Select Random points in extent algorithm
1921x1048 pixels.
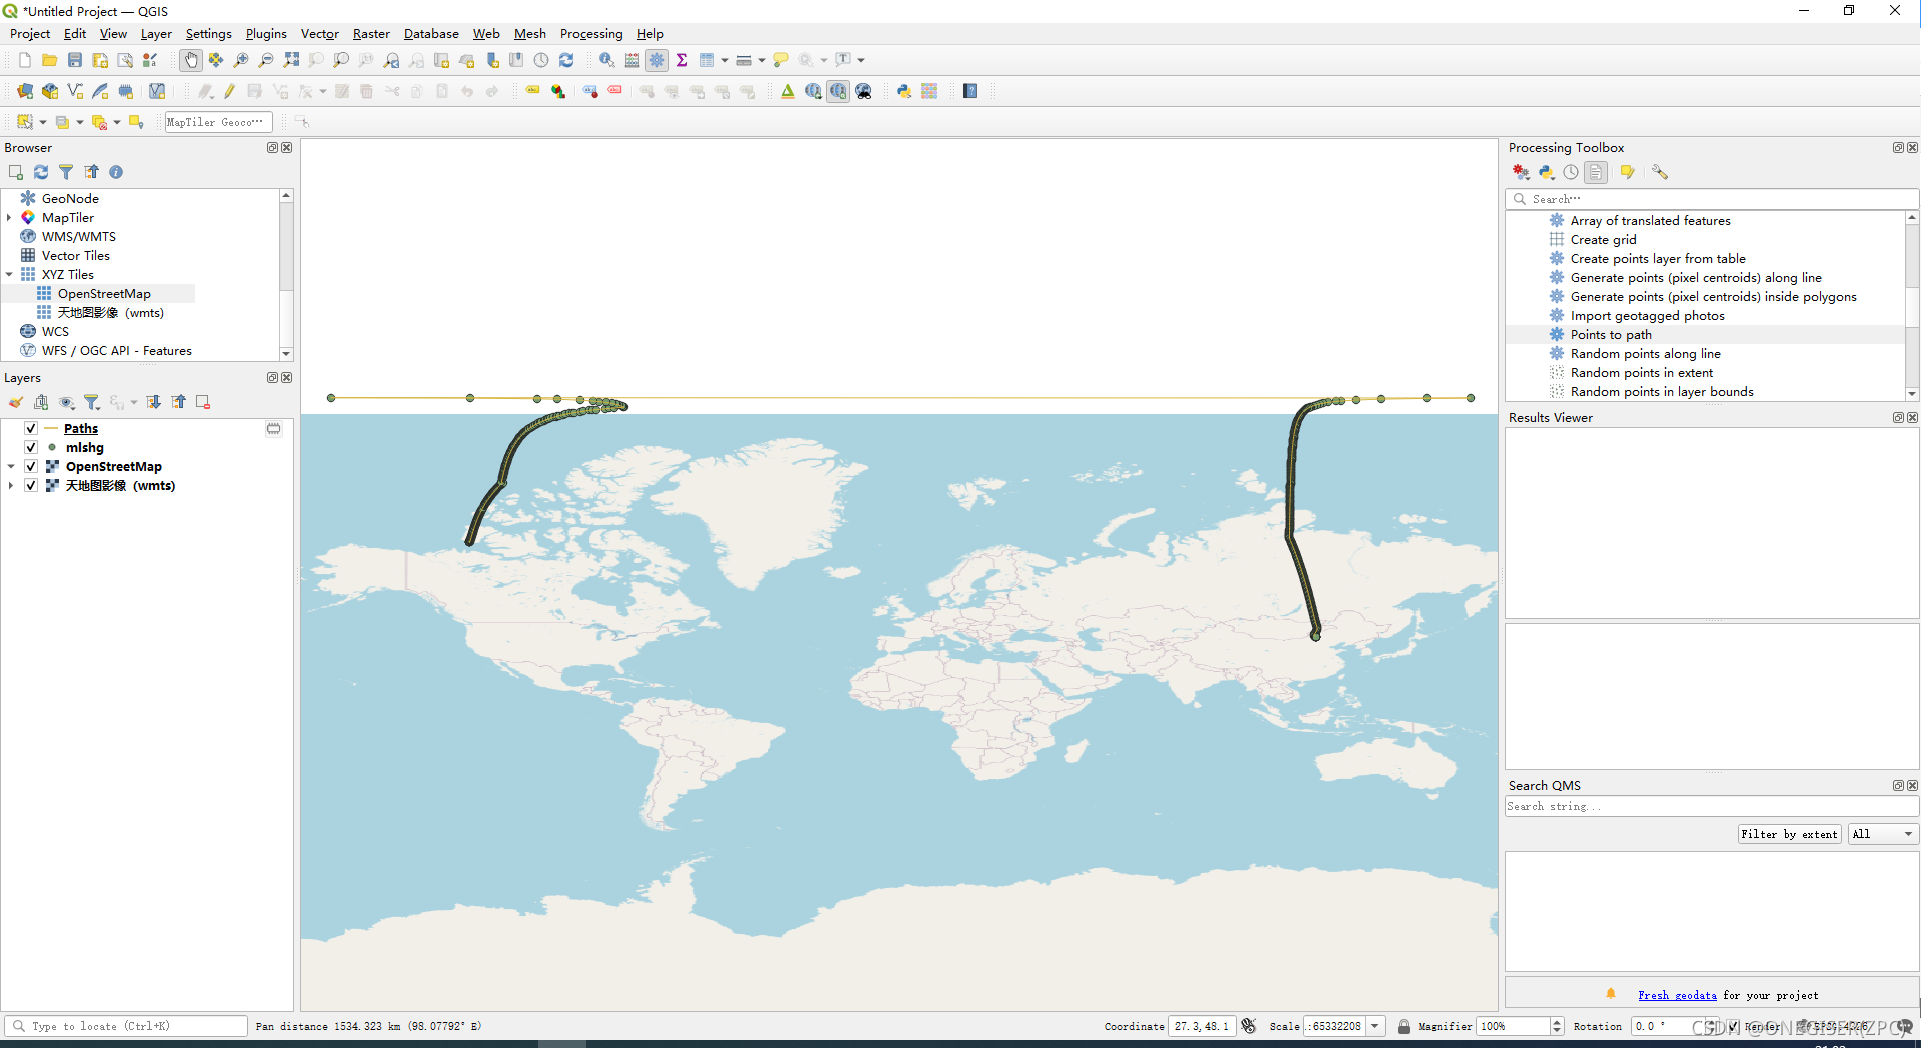(1642, 372)
